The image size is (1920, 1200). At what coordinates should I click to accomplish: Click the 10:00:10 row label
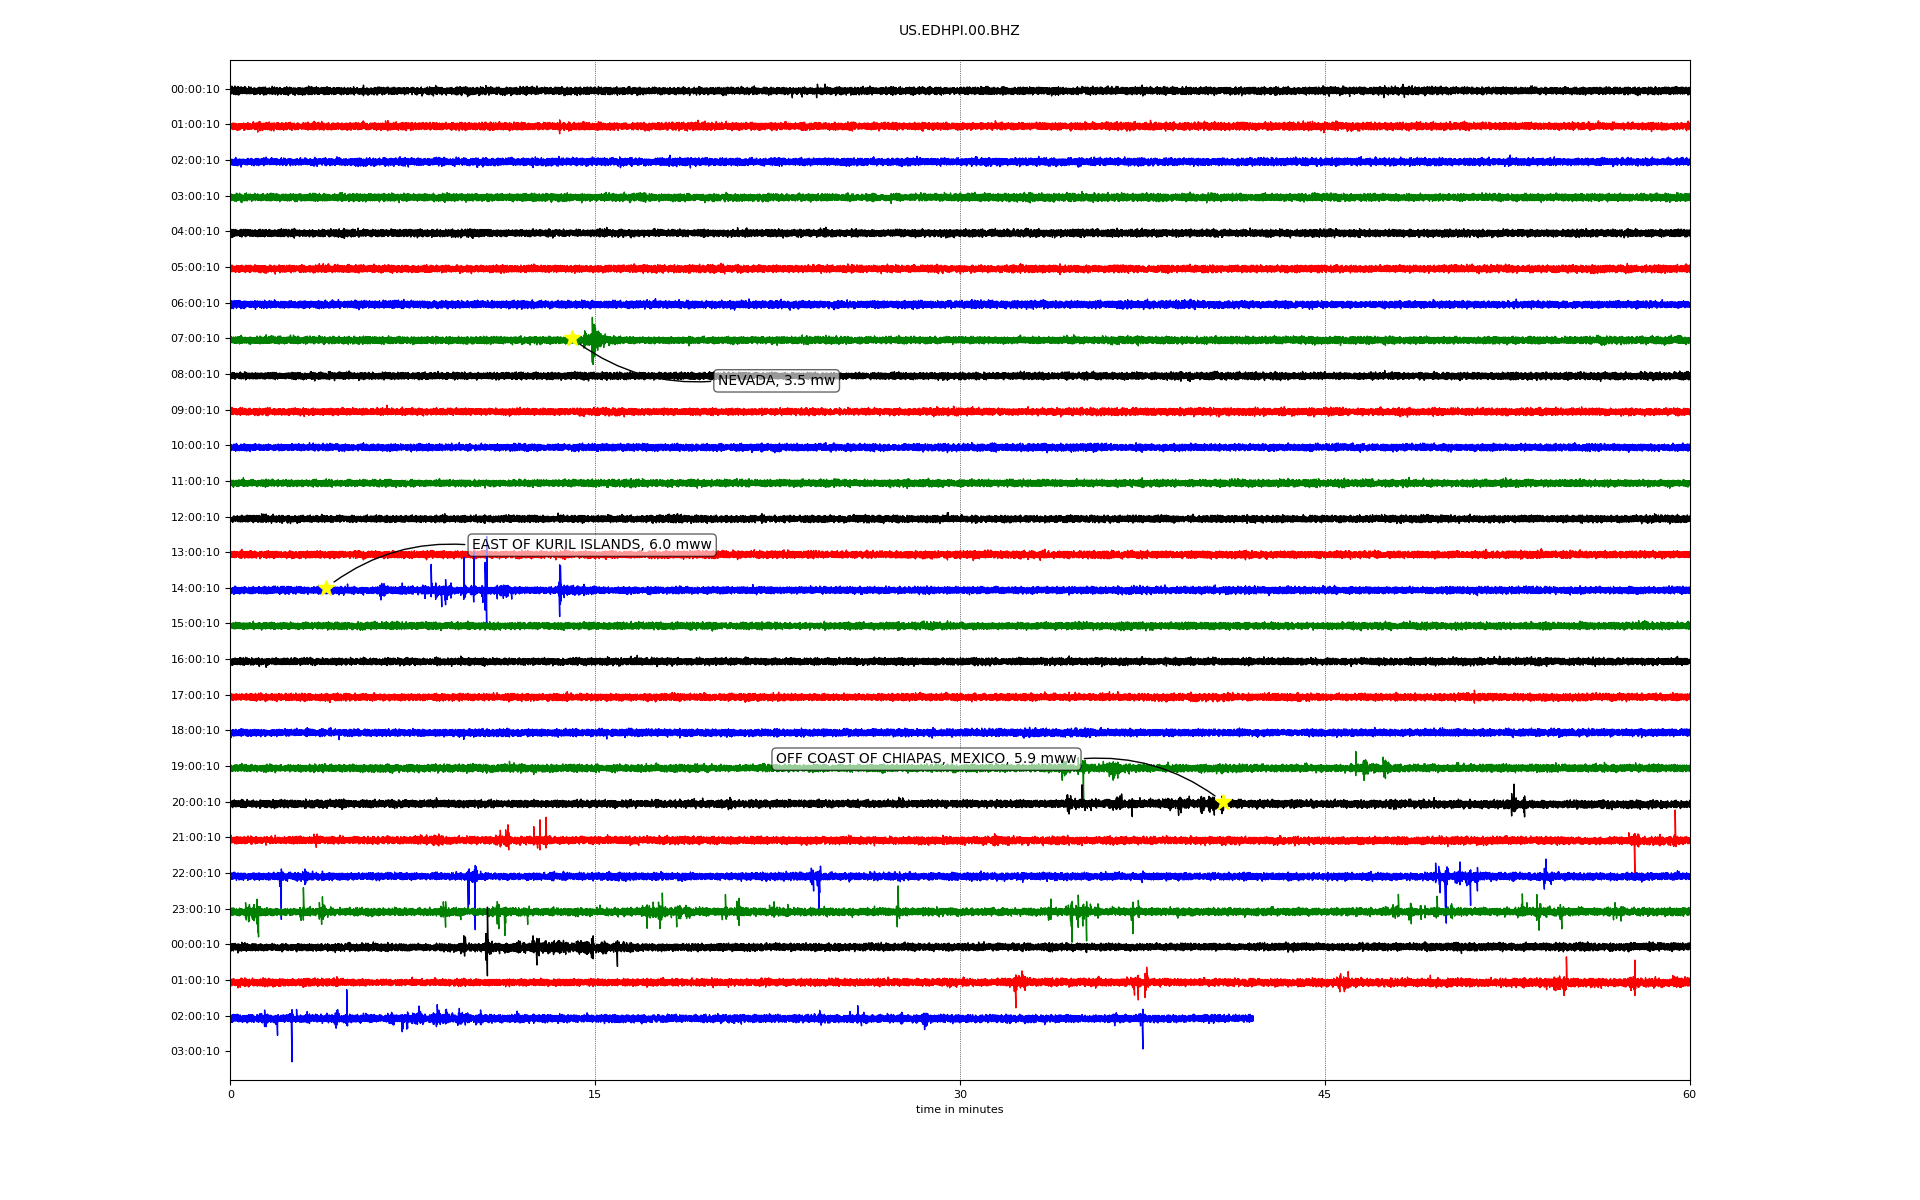(195, 446)
